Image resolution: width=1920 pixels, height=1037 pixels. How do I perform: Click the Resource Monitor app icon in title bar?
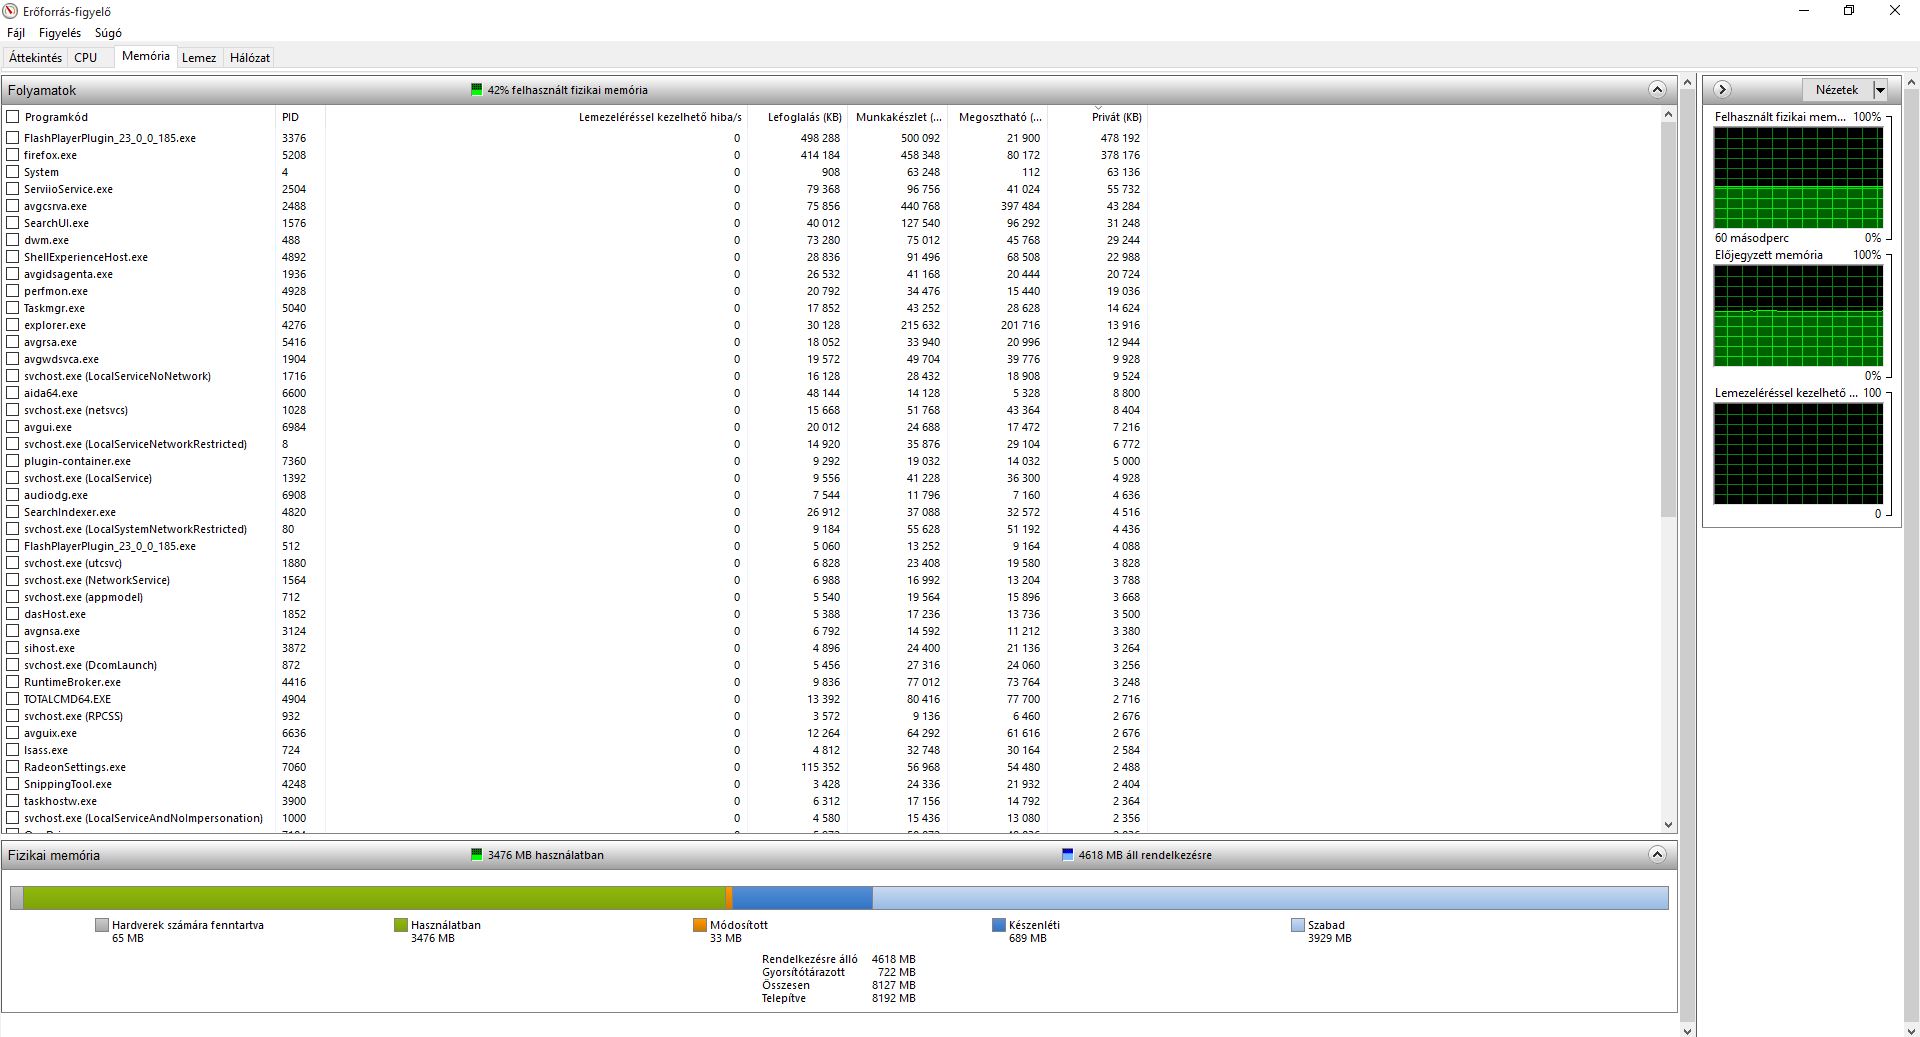11,11
